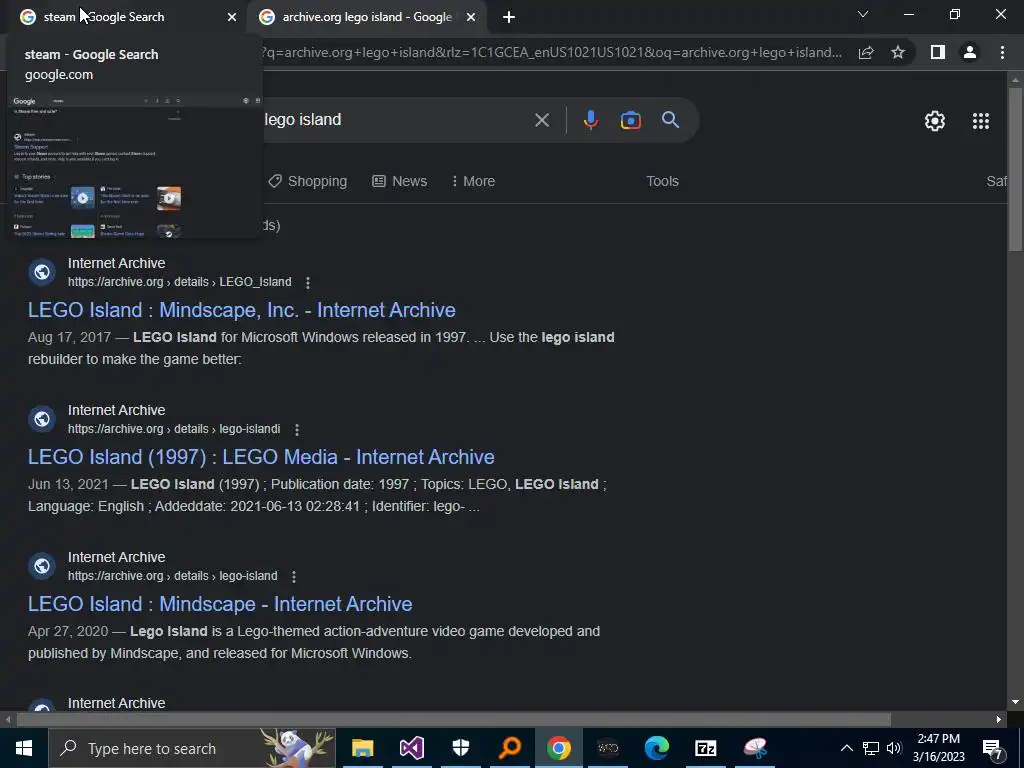1024x768 pixels.
Task: Bookmark this page with the star icon
Action: [x=898, y=52]
